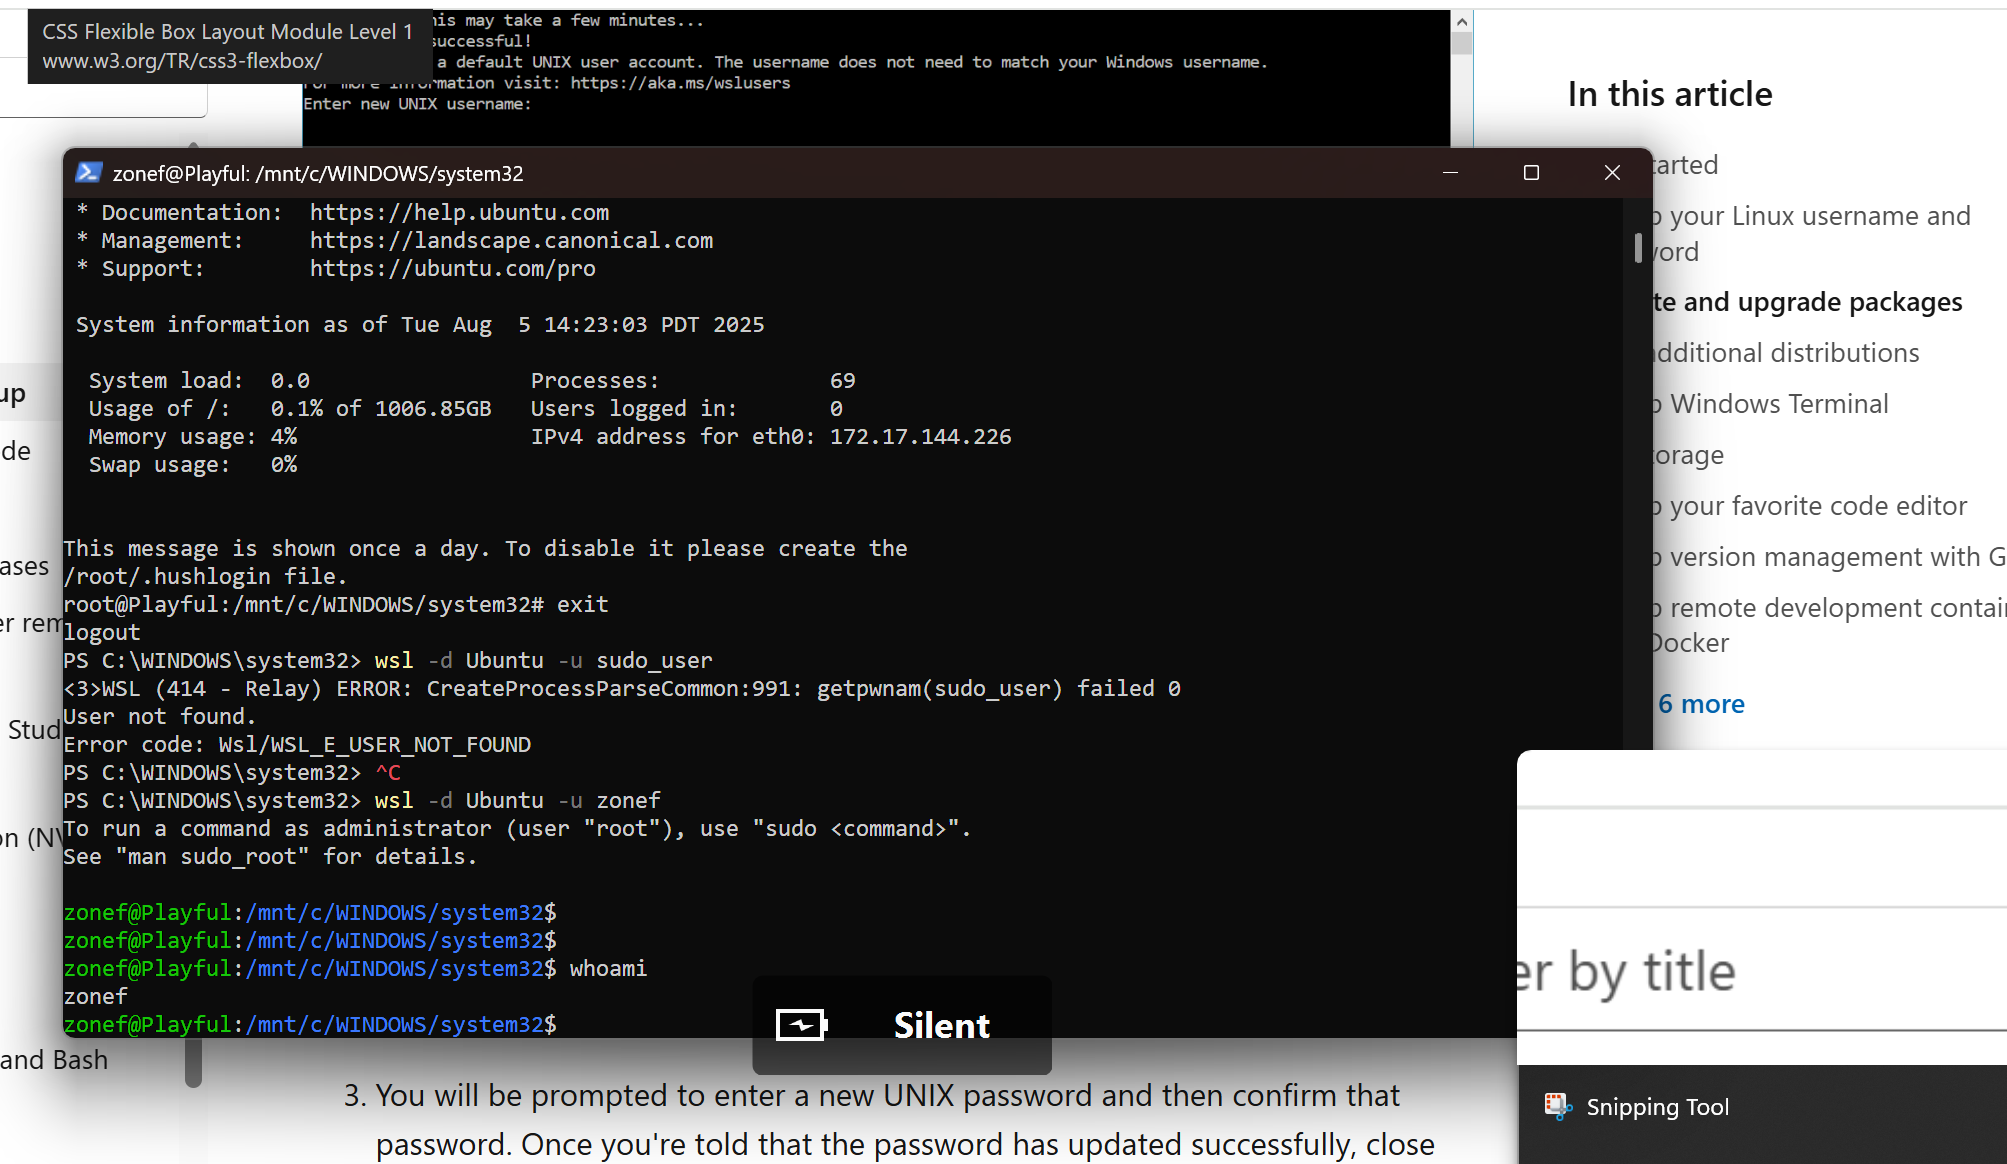Open 'upgrade packages' section link
This screenshot has height=1164, width=2007.
(x=1808, y=302)
